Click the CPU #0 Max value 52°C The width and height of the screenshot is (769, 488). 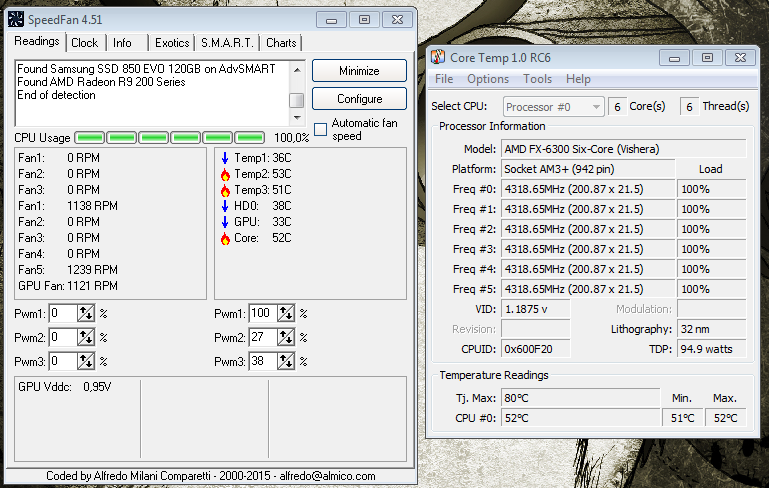click(x=726, y=418)
